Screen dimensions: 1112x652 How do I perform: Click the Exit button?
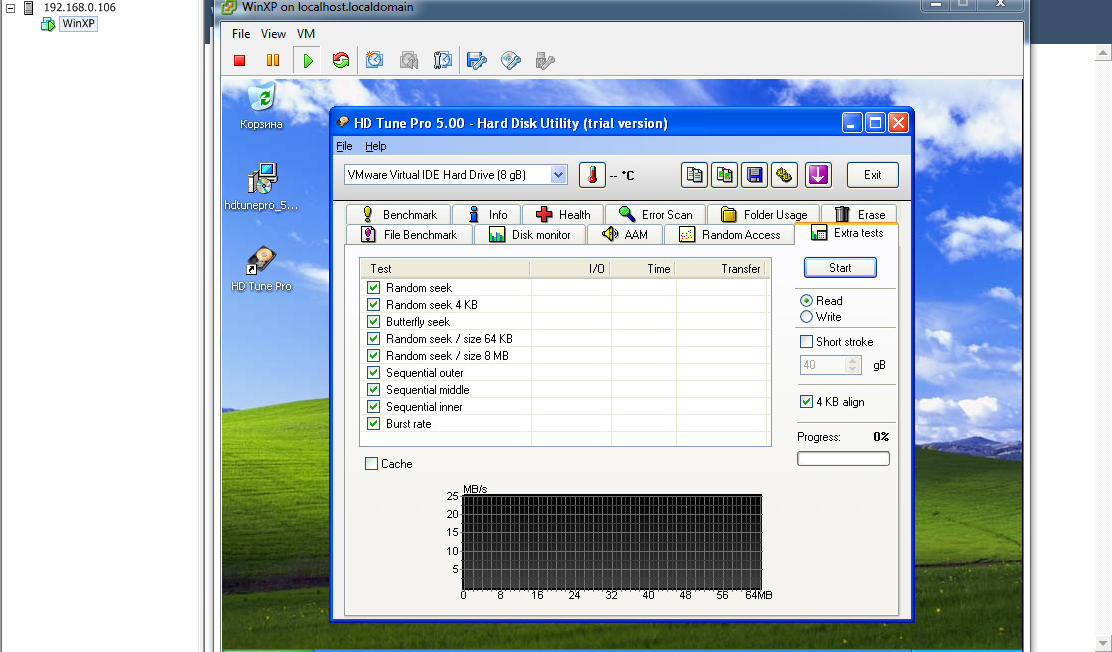[x=872, y=175]
